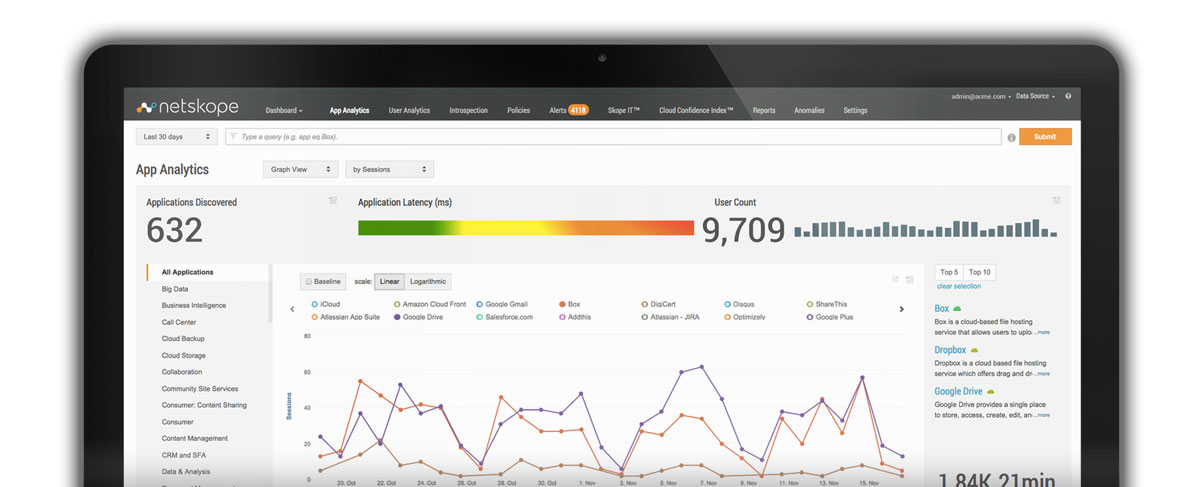Toggle Disqus series in legend
Screen dimensions: 1200x487
coord(739,304)
